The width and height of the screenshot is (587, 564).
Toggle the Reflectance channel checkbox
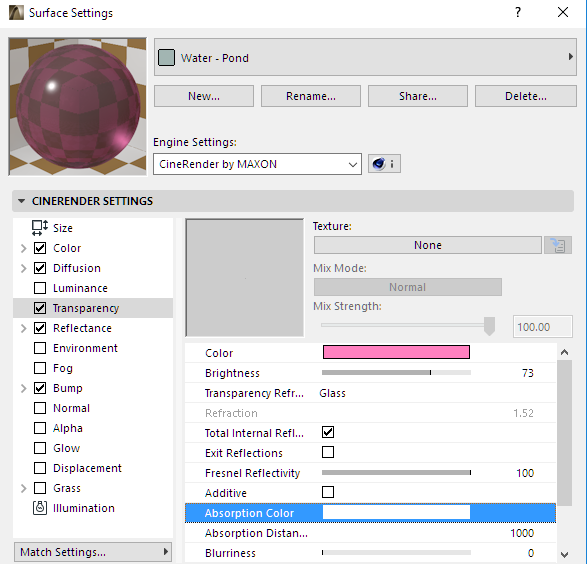click(40, 328)
